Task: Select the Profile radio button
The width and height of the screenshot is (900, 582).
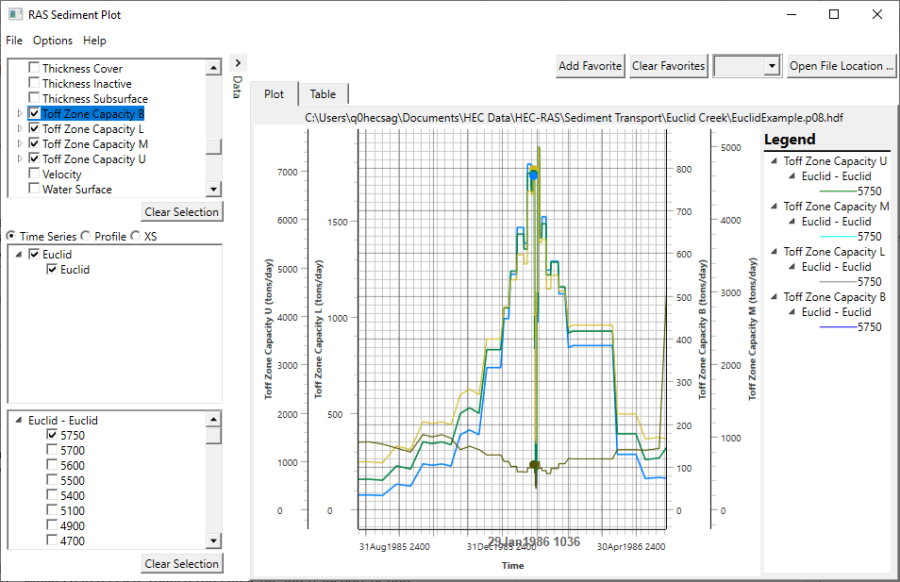Action: click(86, 236)
